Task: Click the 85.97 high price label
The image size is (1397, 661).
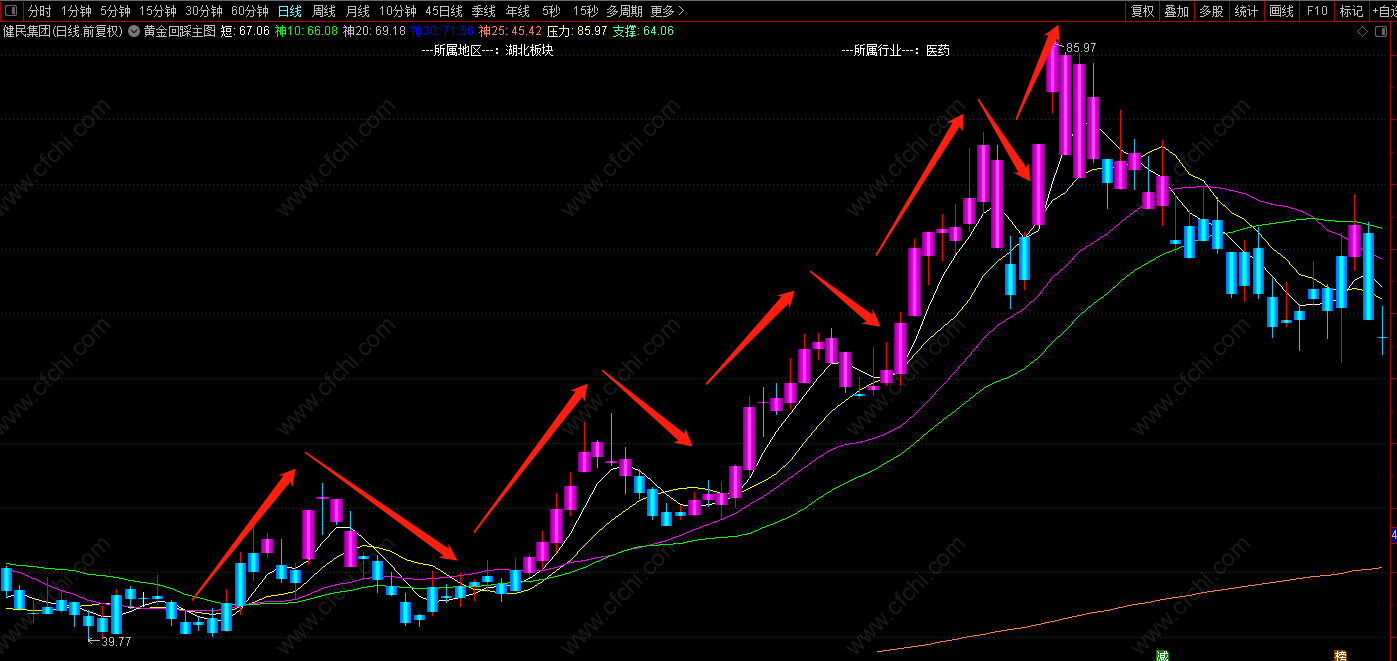Action: tap(1081, 48)
